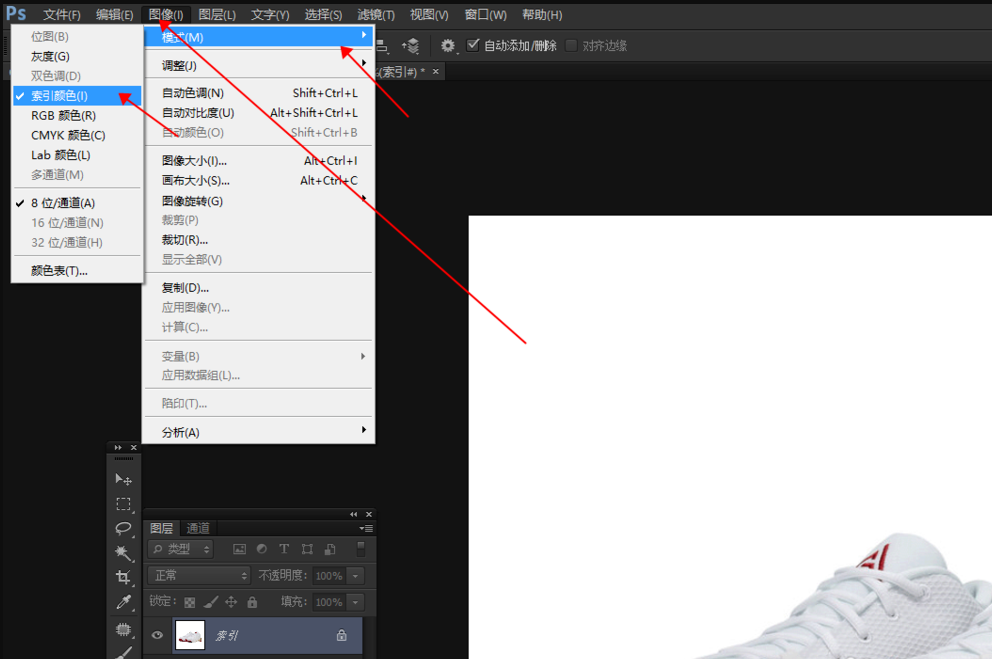This screenshot has height=659, width=992.
Task: Click the shape layer filter icon
Action: (x=307, y=549)
